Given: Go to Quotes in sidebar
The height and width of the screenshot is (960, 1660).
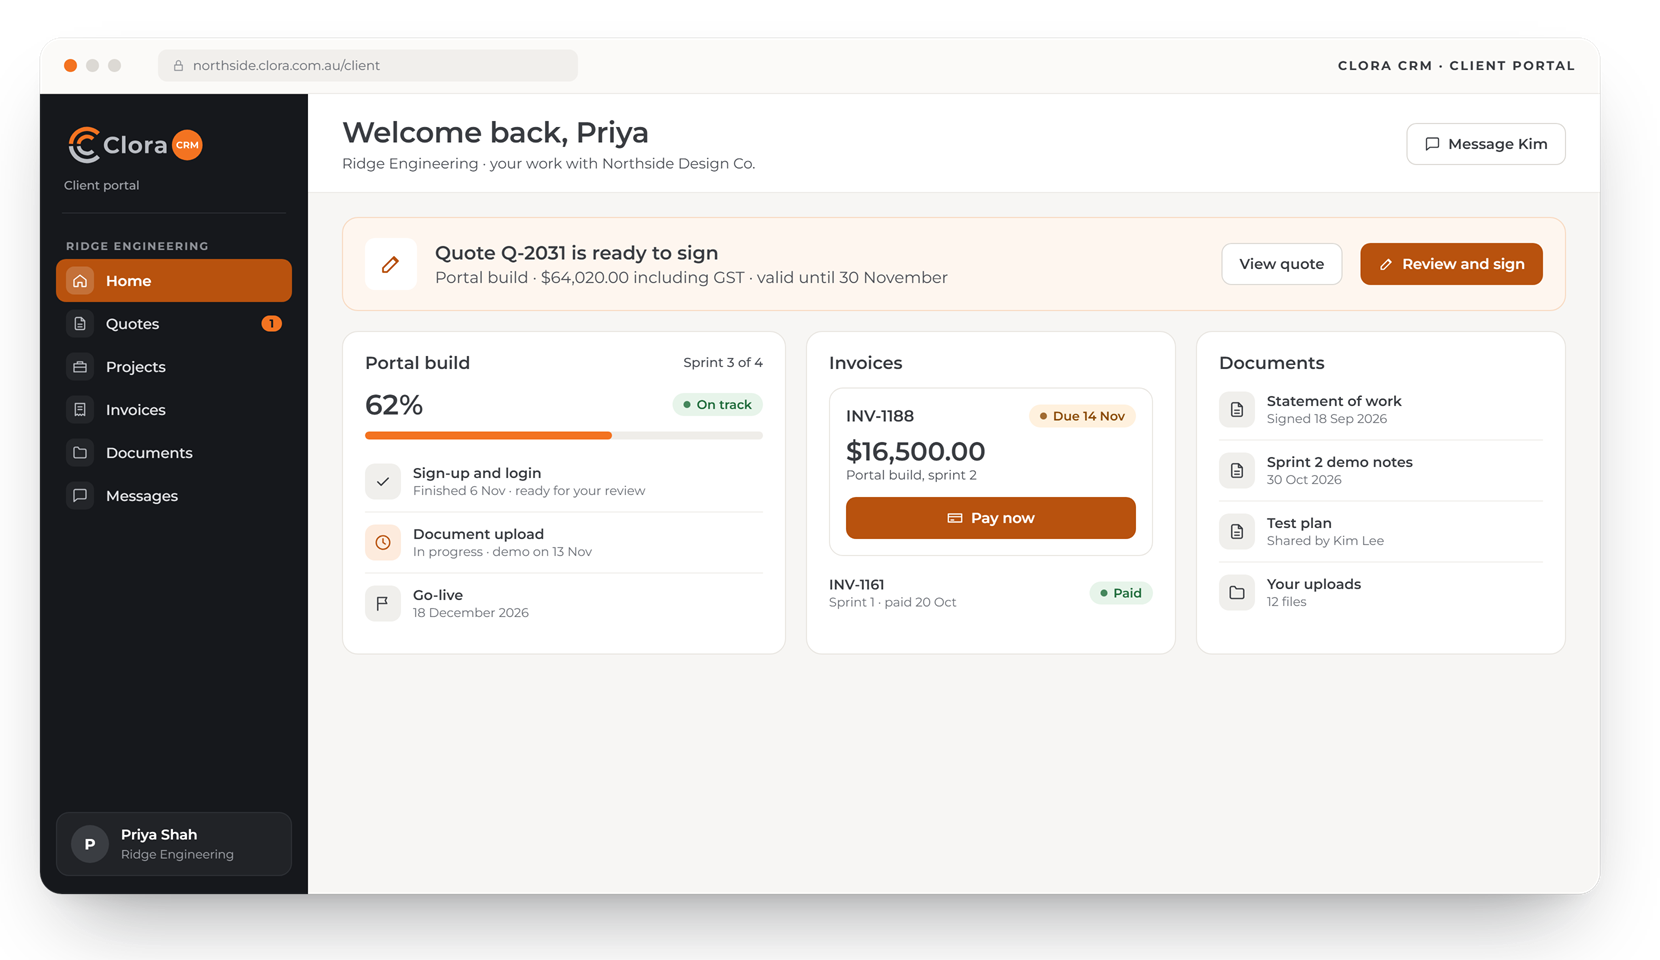Looking at the screenshot, I should [174, 324].
